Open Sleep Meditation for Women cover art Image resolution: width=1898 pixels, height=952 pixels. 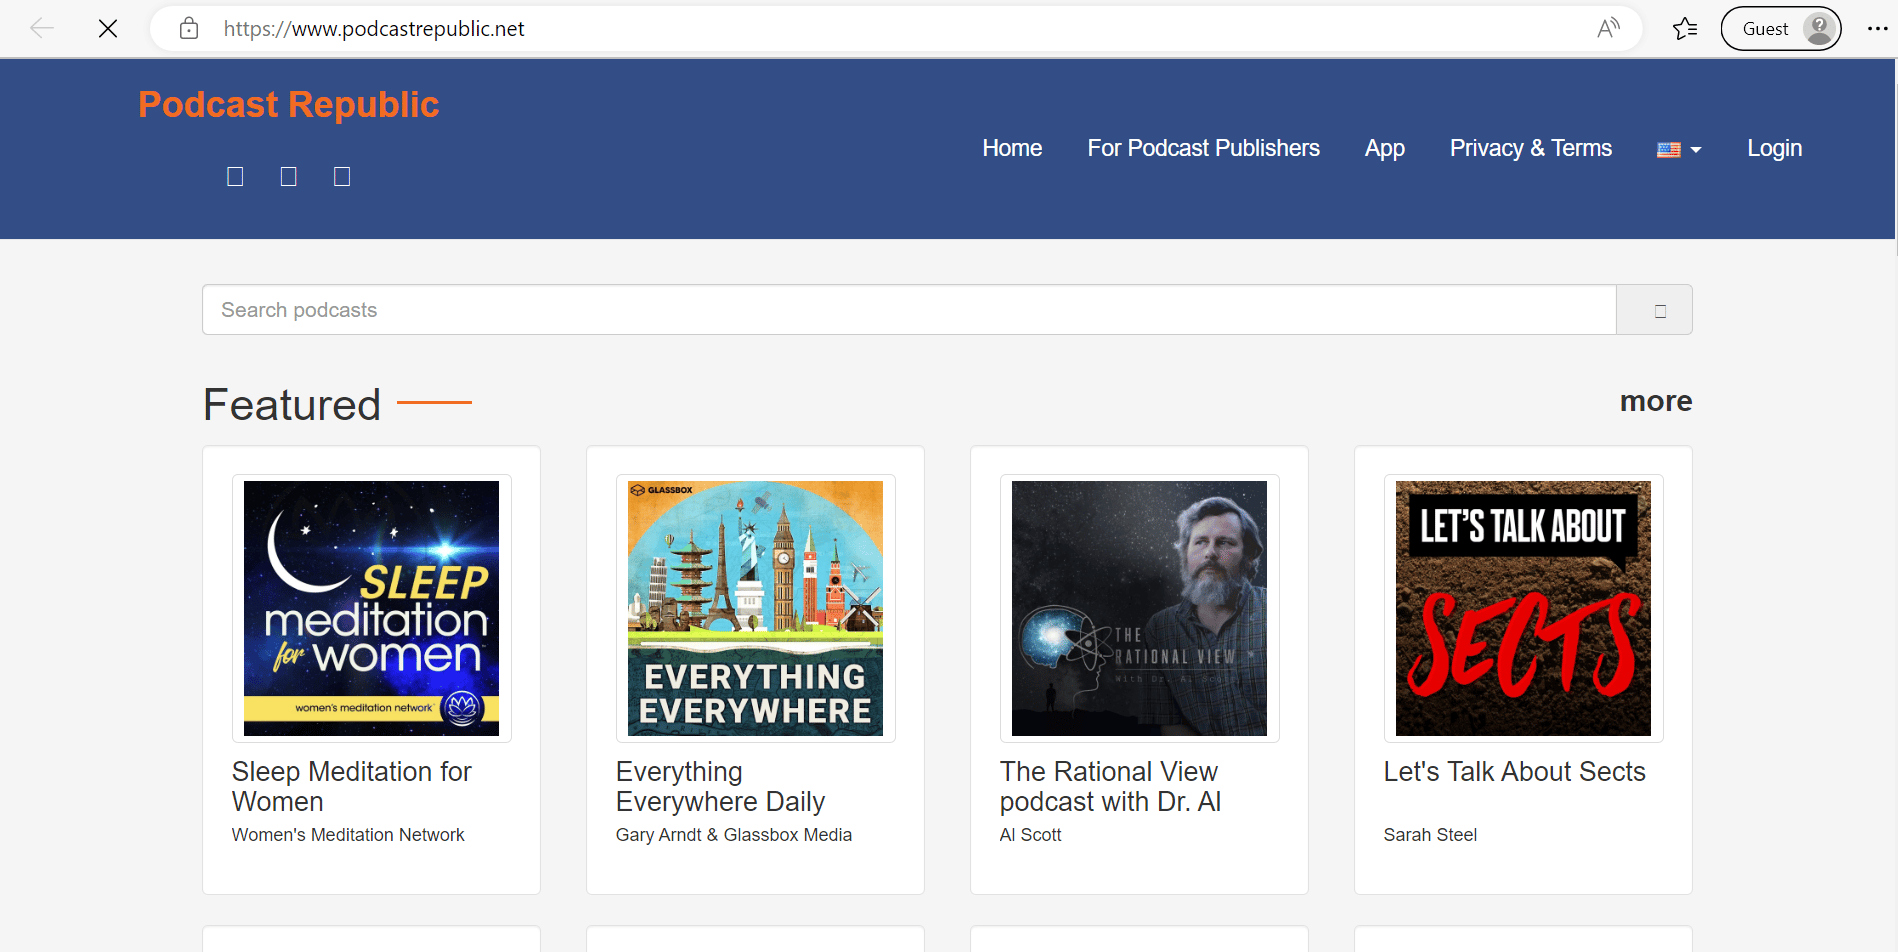click(372, 608)
